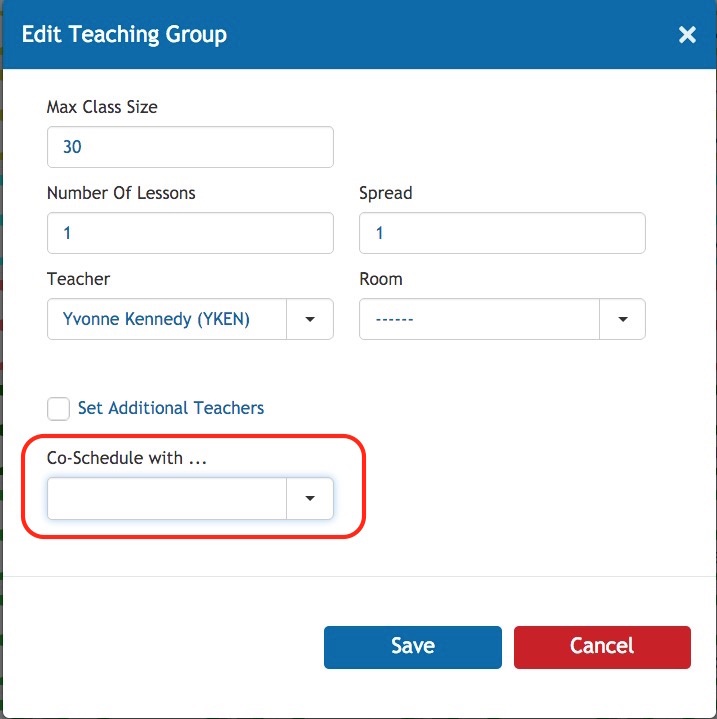The image size is (717, 719).
Task: Click the Set Additional Teachers label text
Action: [171, 408]
